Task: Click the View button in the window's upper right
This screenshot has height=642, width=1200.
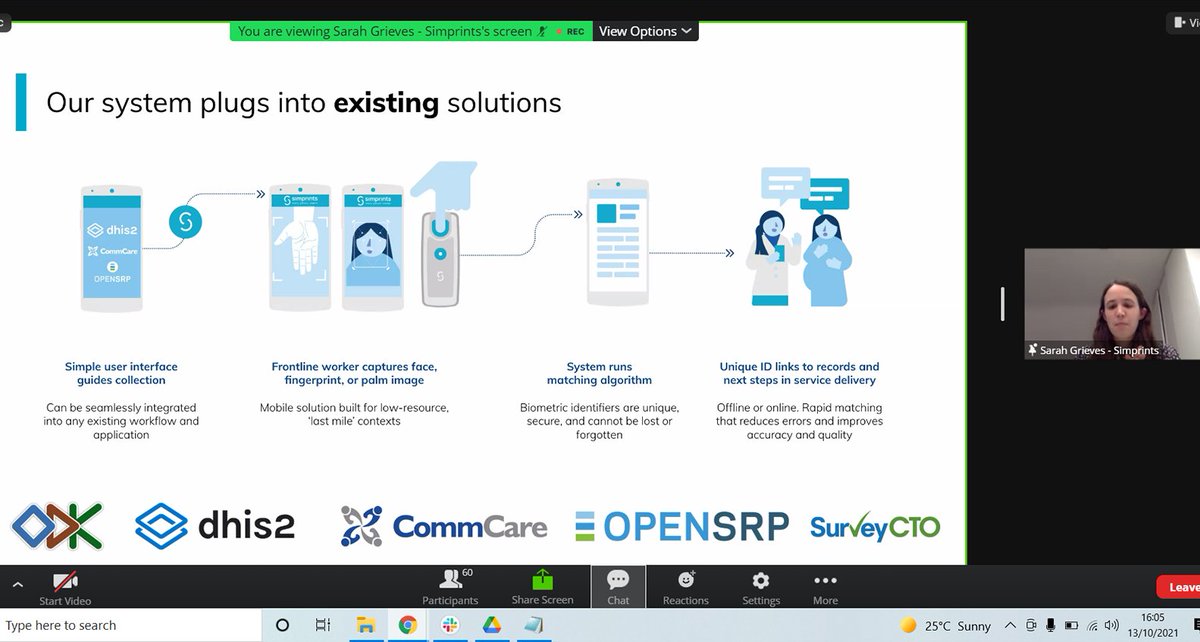Action: [x=1184, y=23]
